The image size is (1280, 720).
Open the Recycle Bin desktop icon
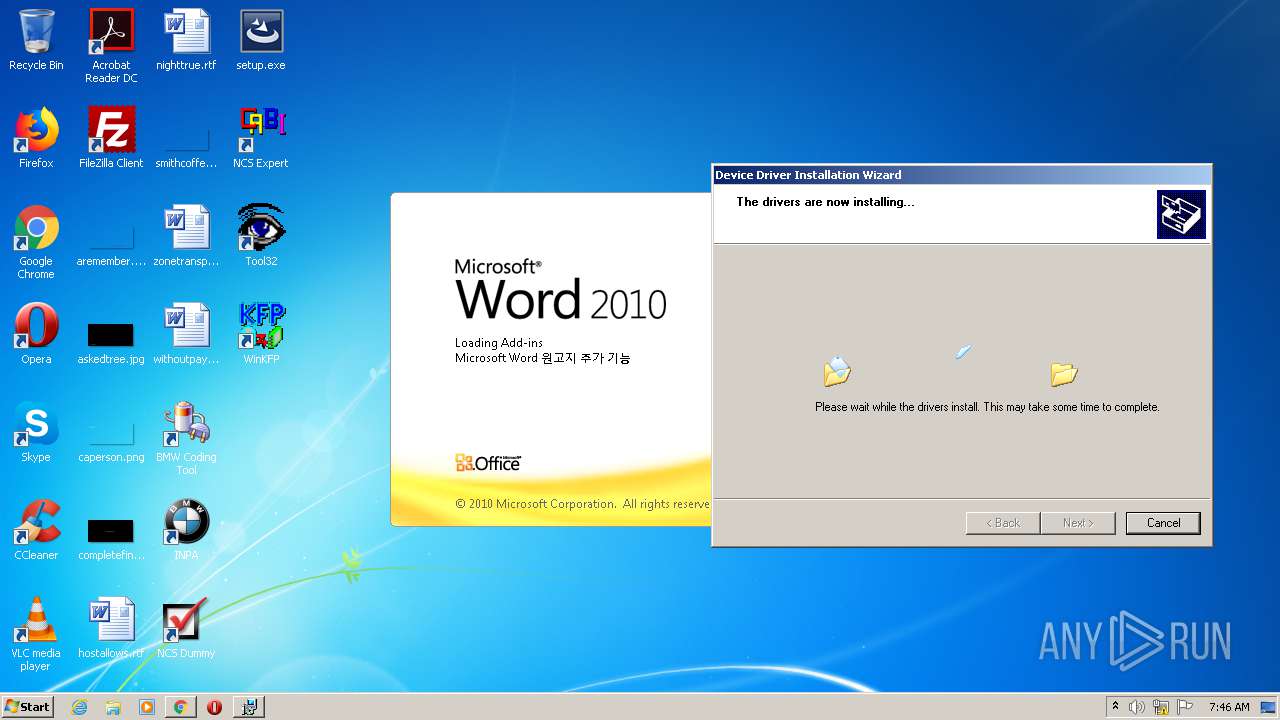[x=36, y=40]
